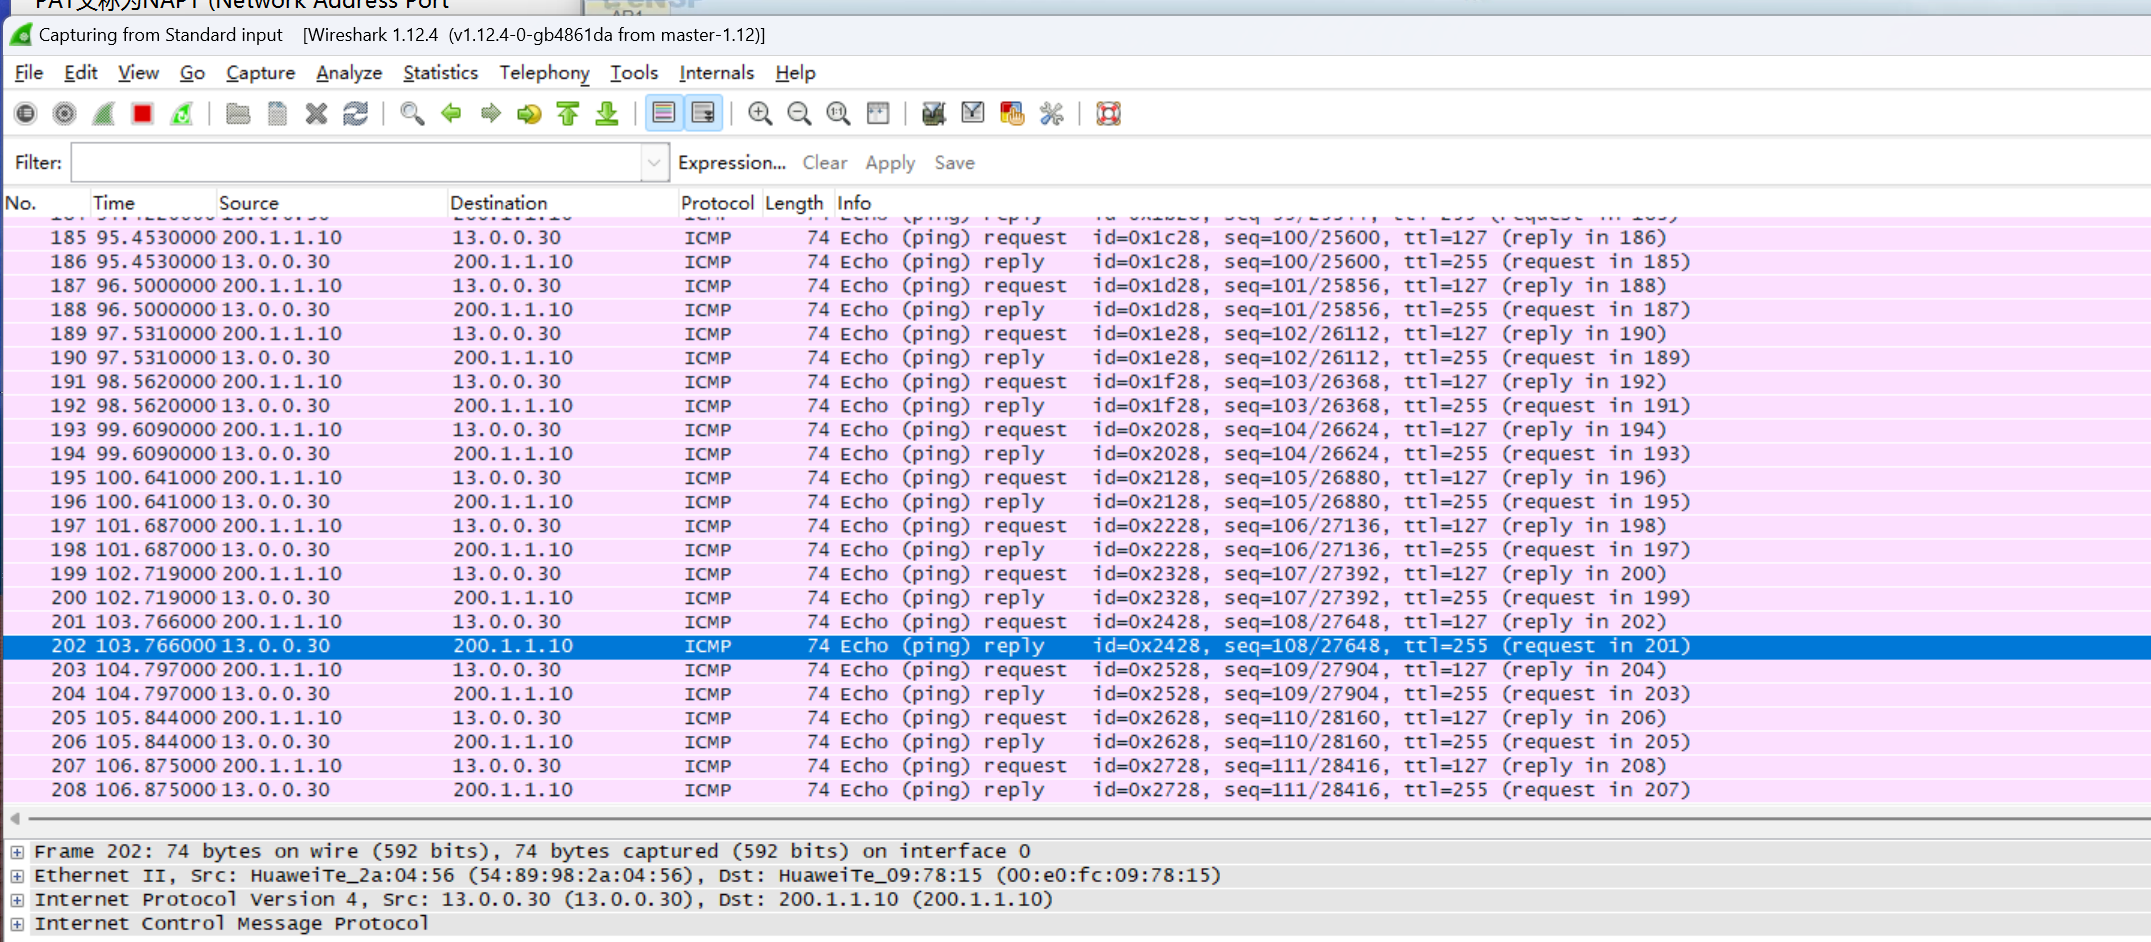Viewport: 2151px width, 942px height.
Task: Sort by the Destination column header
Action: point(562,203)
